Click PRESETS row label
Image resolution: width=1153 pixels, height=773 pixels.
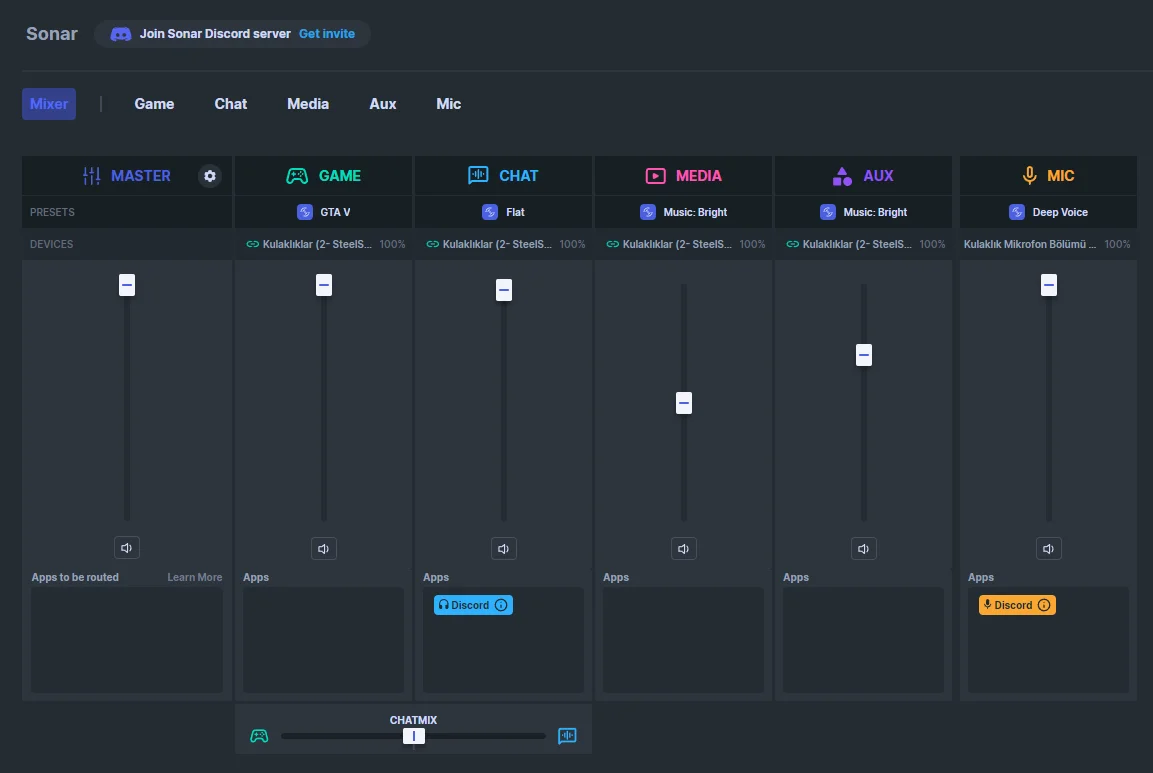tap(52, 212)
